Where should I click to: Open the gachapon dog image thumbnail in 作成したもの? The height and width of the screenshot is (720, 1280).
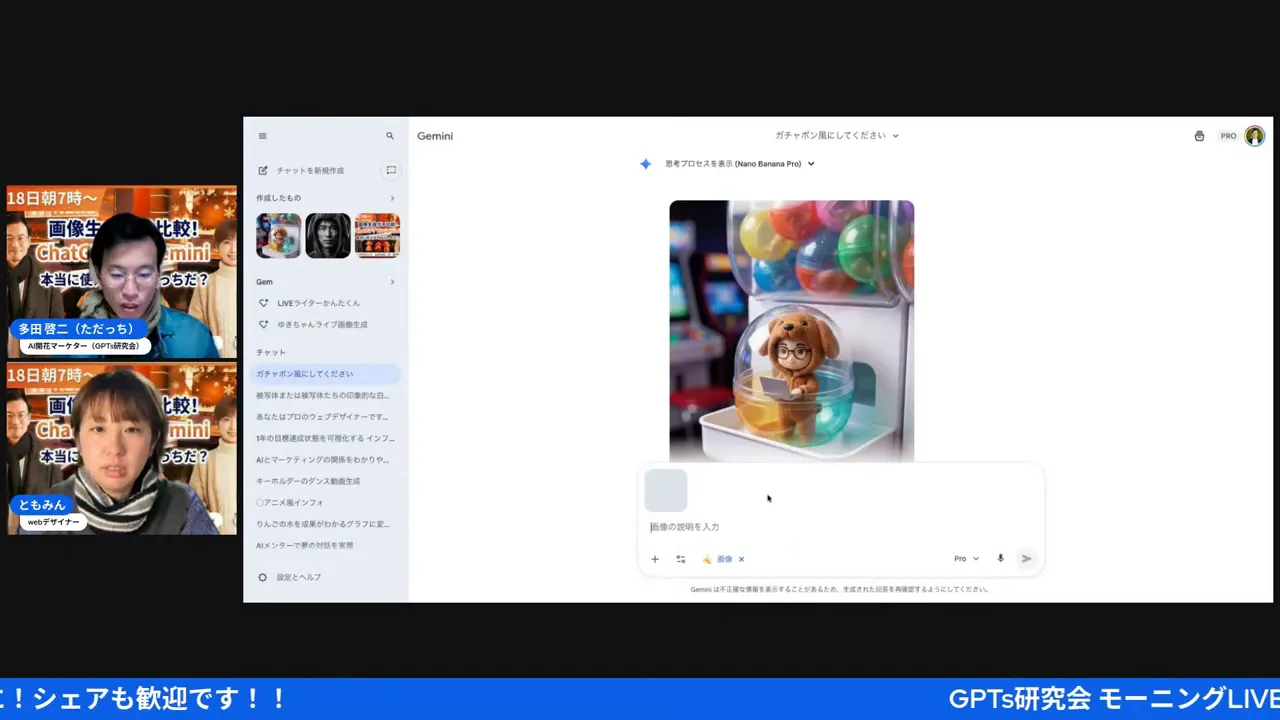(x=278, y=235)
